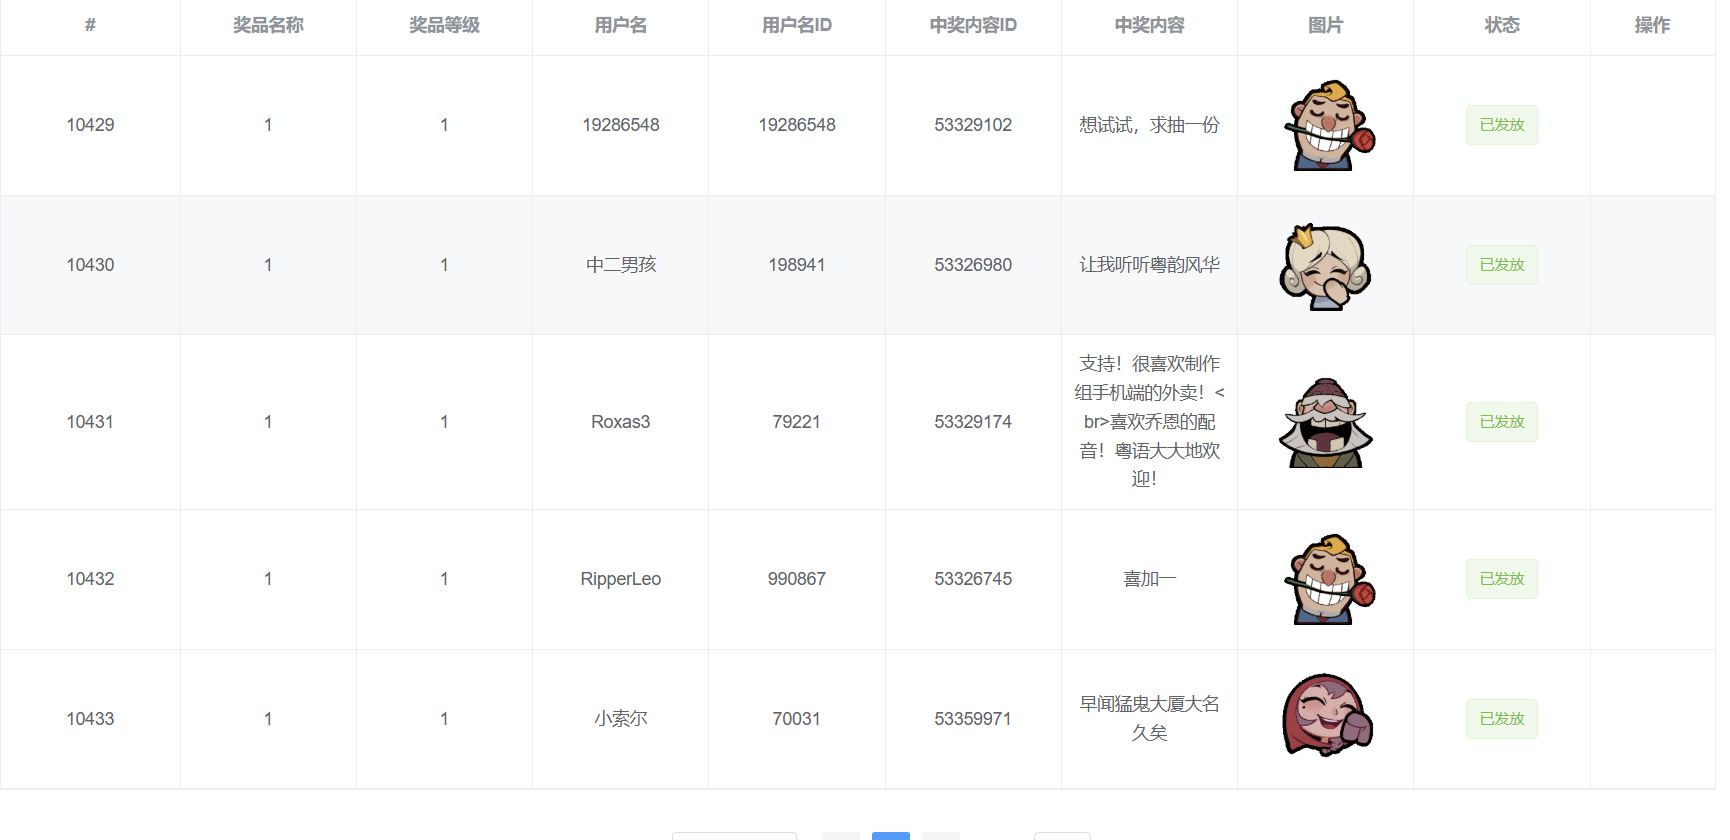Open the red-hooded character image for 小索尔

pyautogui.click(x=1327, y=715)
